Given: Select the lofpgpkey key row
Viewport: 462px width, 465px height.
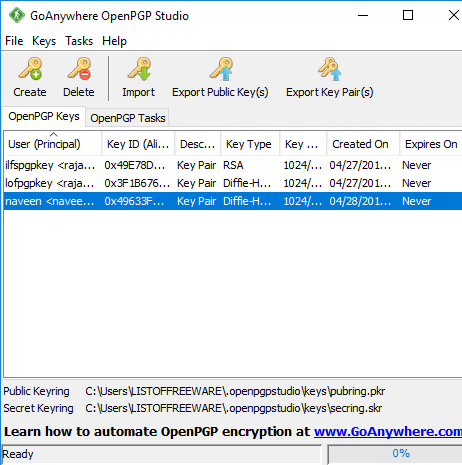Looking at the screenshot, I should click(233, 183).
